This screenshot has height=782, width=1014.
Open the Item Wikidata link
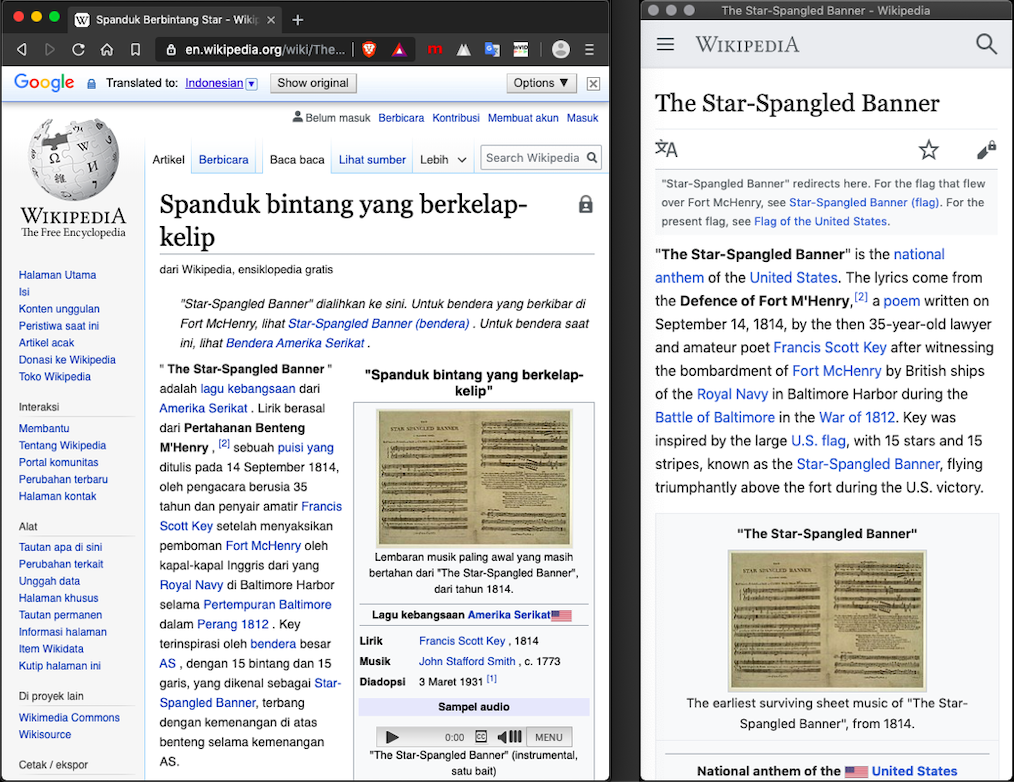[51, 649]
